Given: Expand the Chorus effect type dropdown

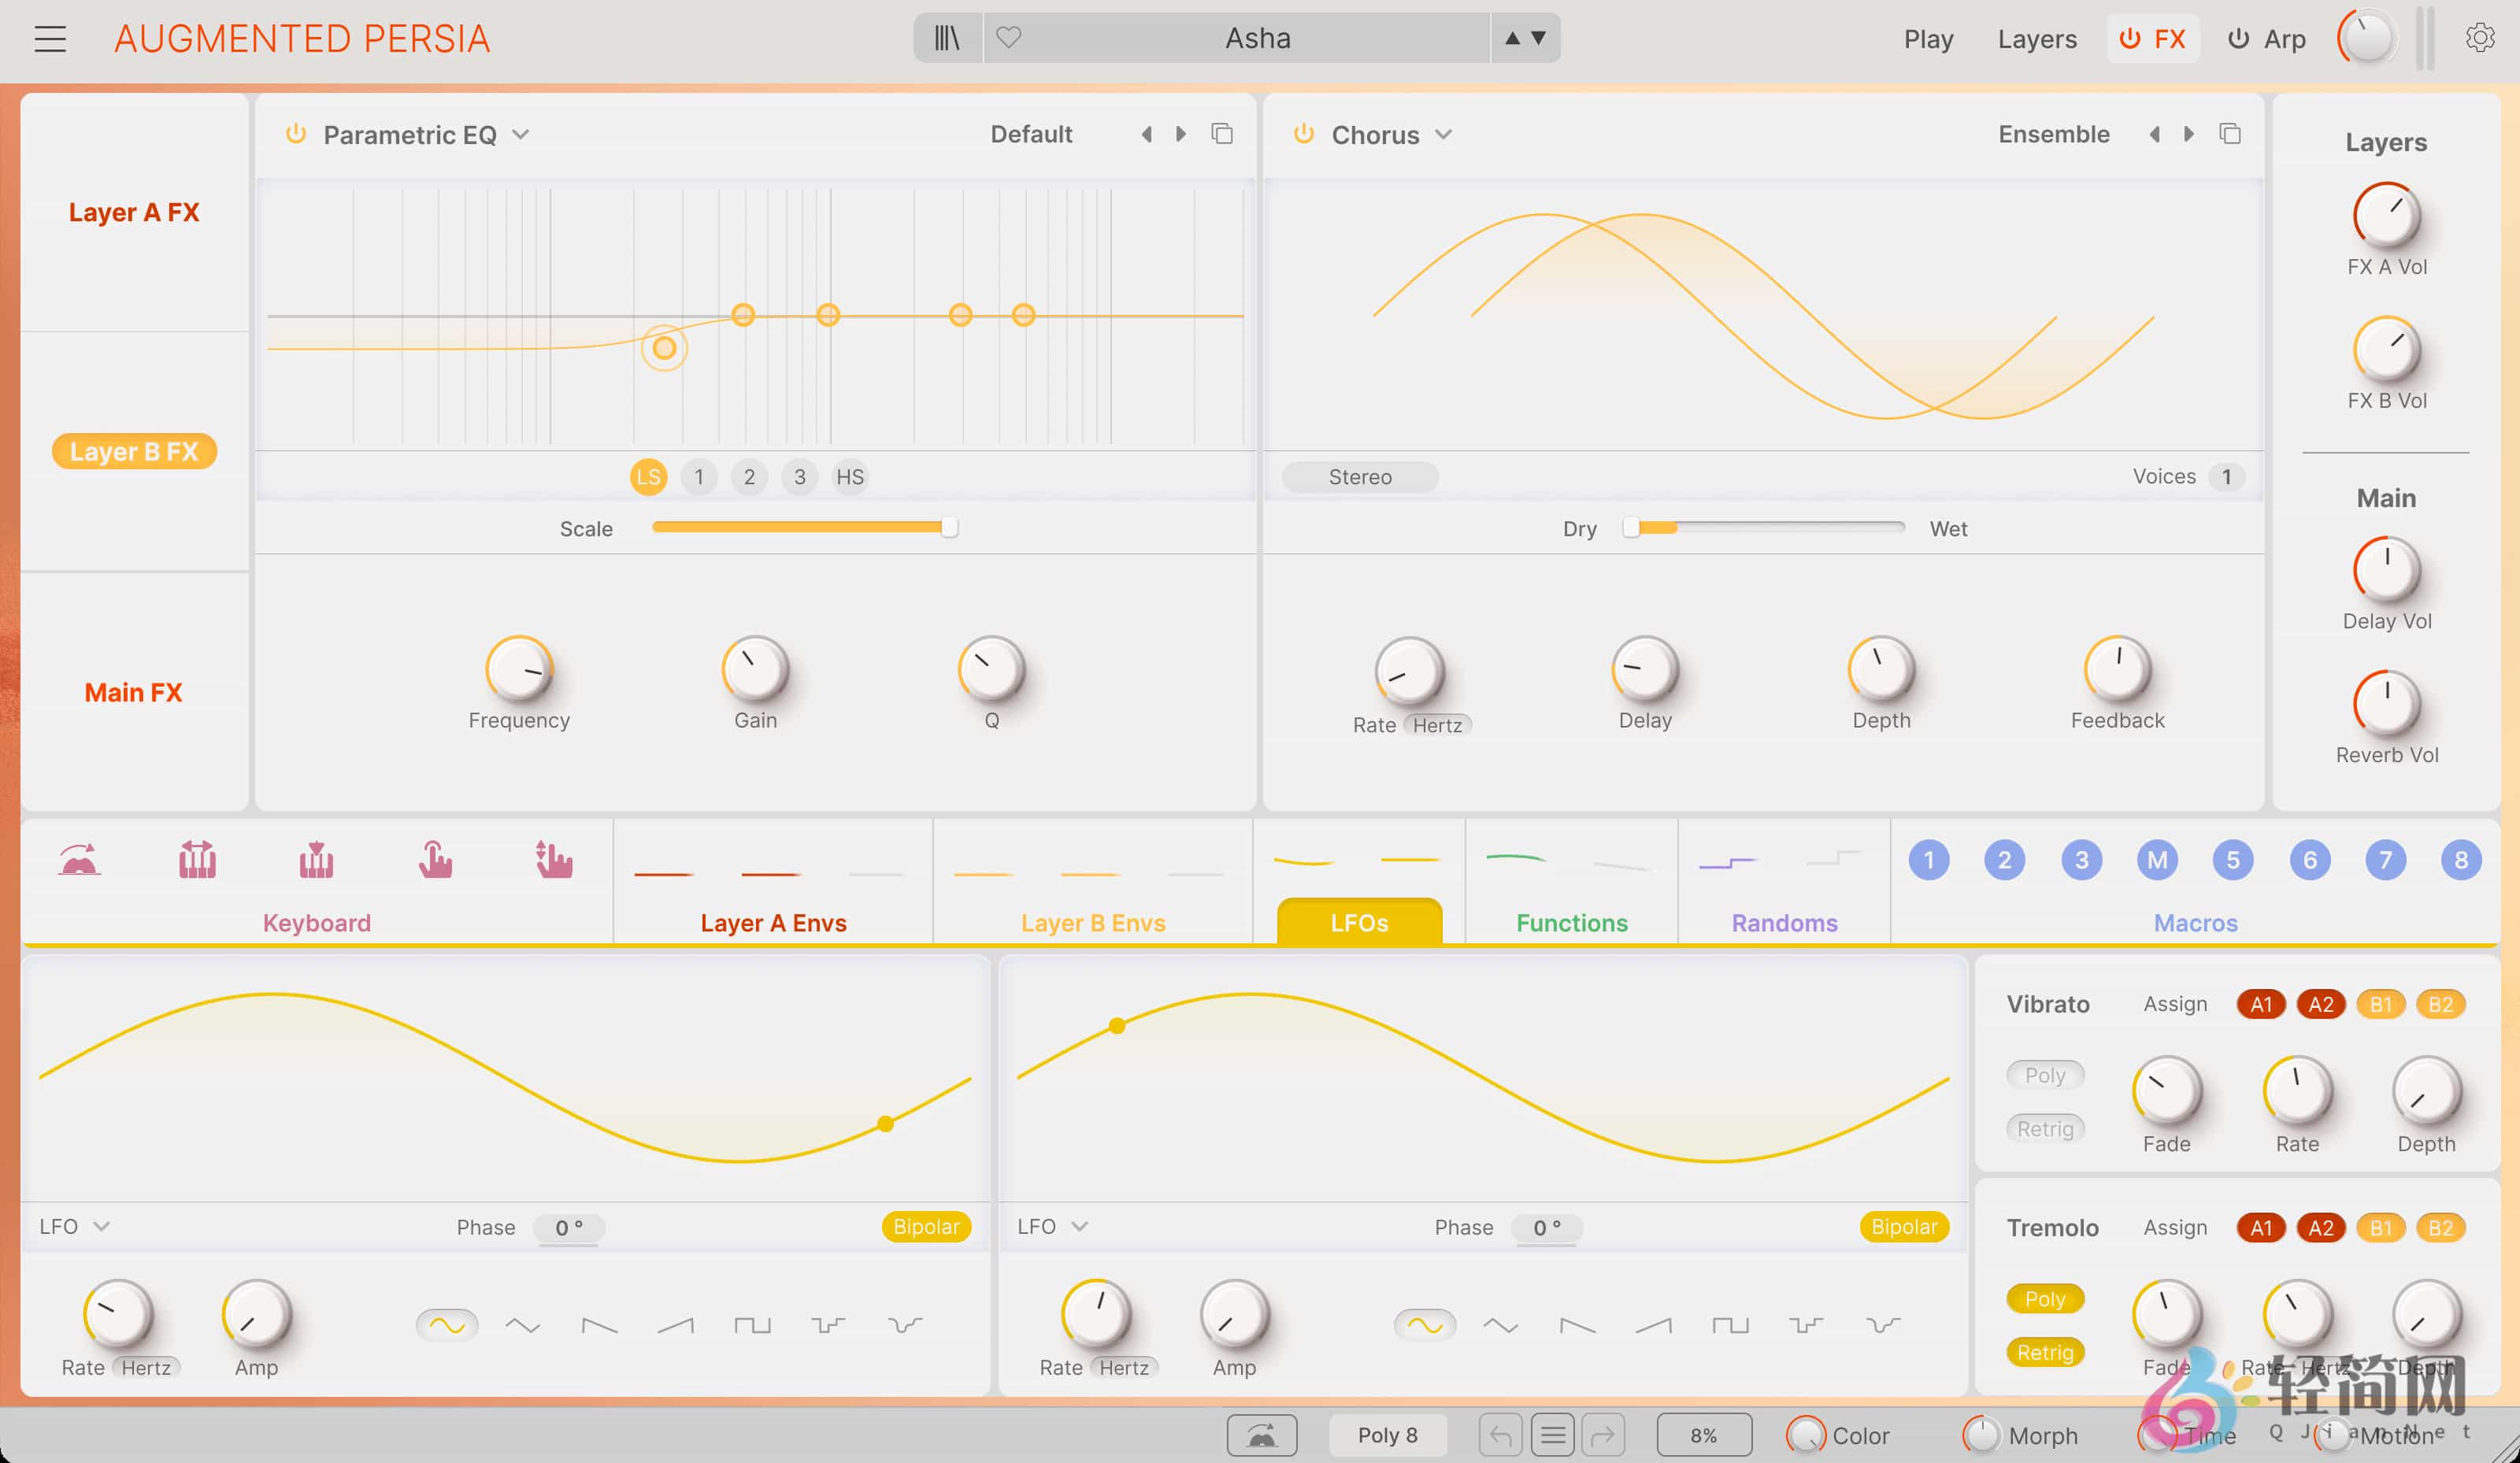Looking at the screenshot, I should [x=1443, y=134].
